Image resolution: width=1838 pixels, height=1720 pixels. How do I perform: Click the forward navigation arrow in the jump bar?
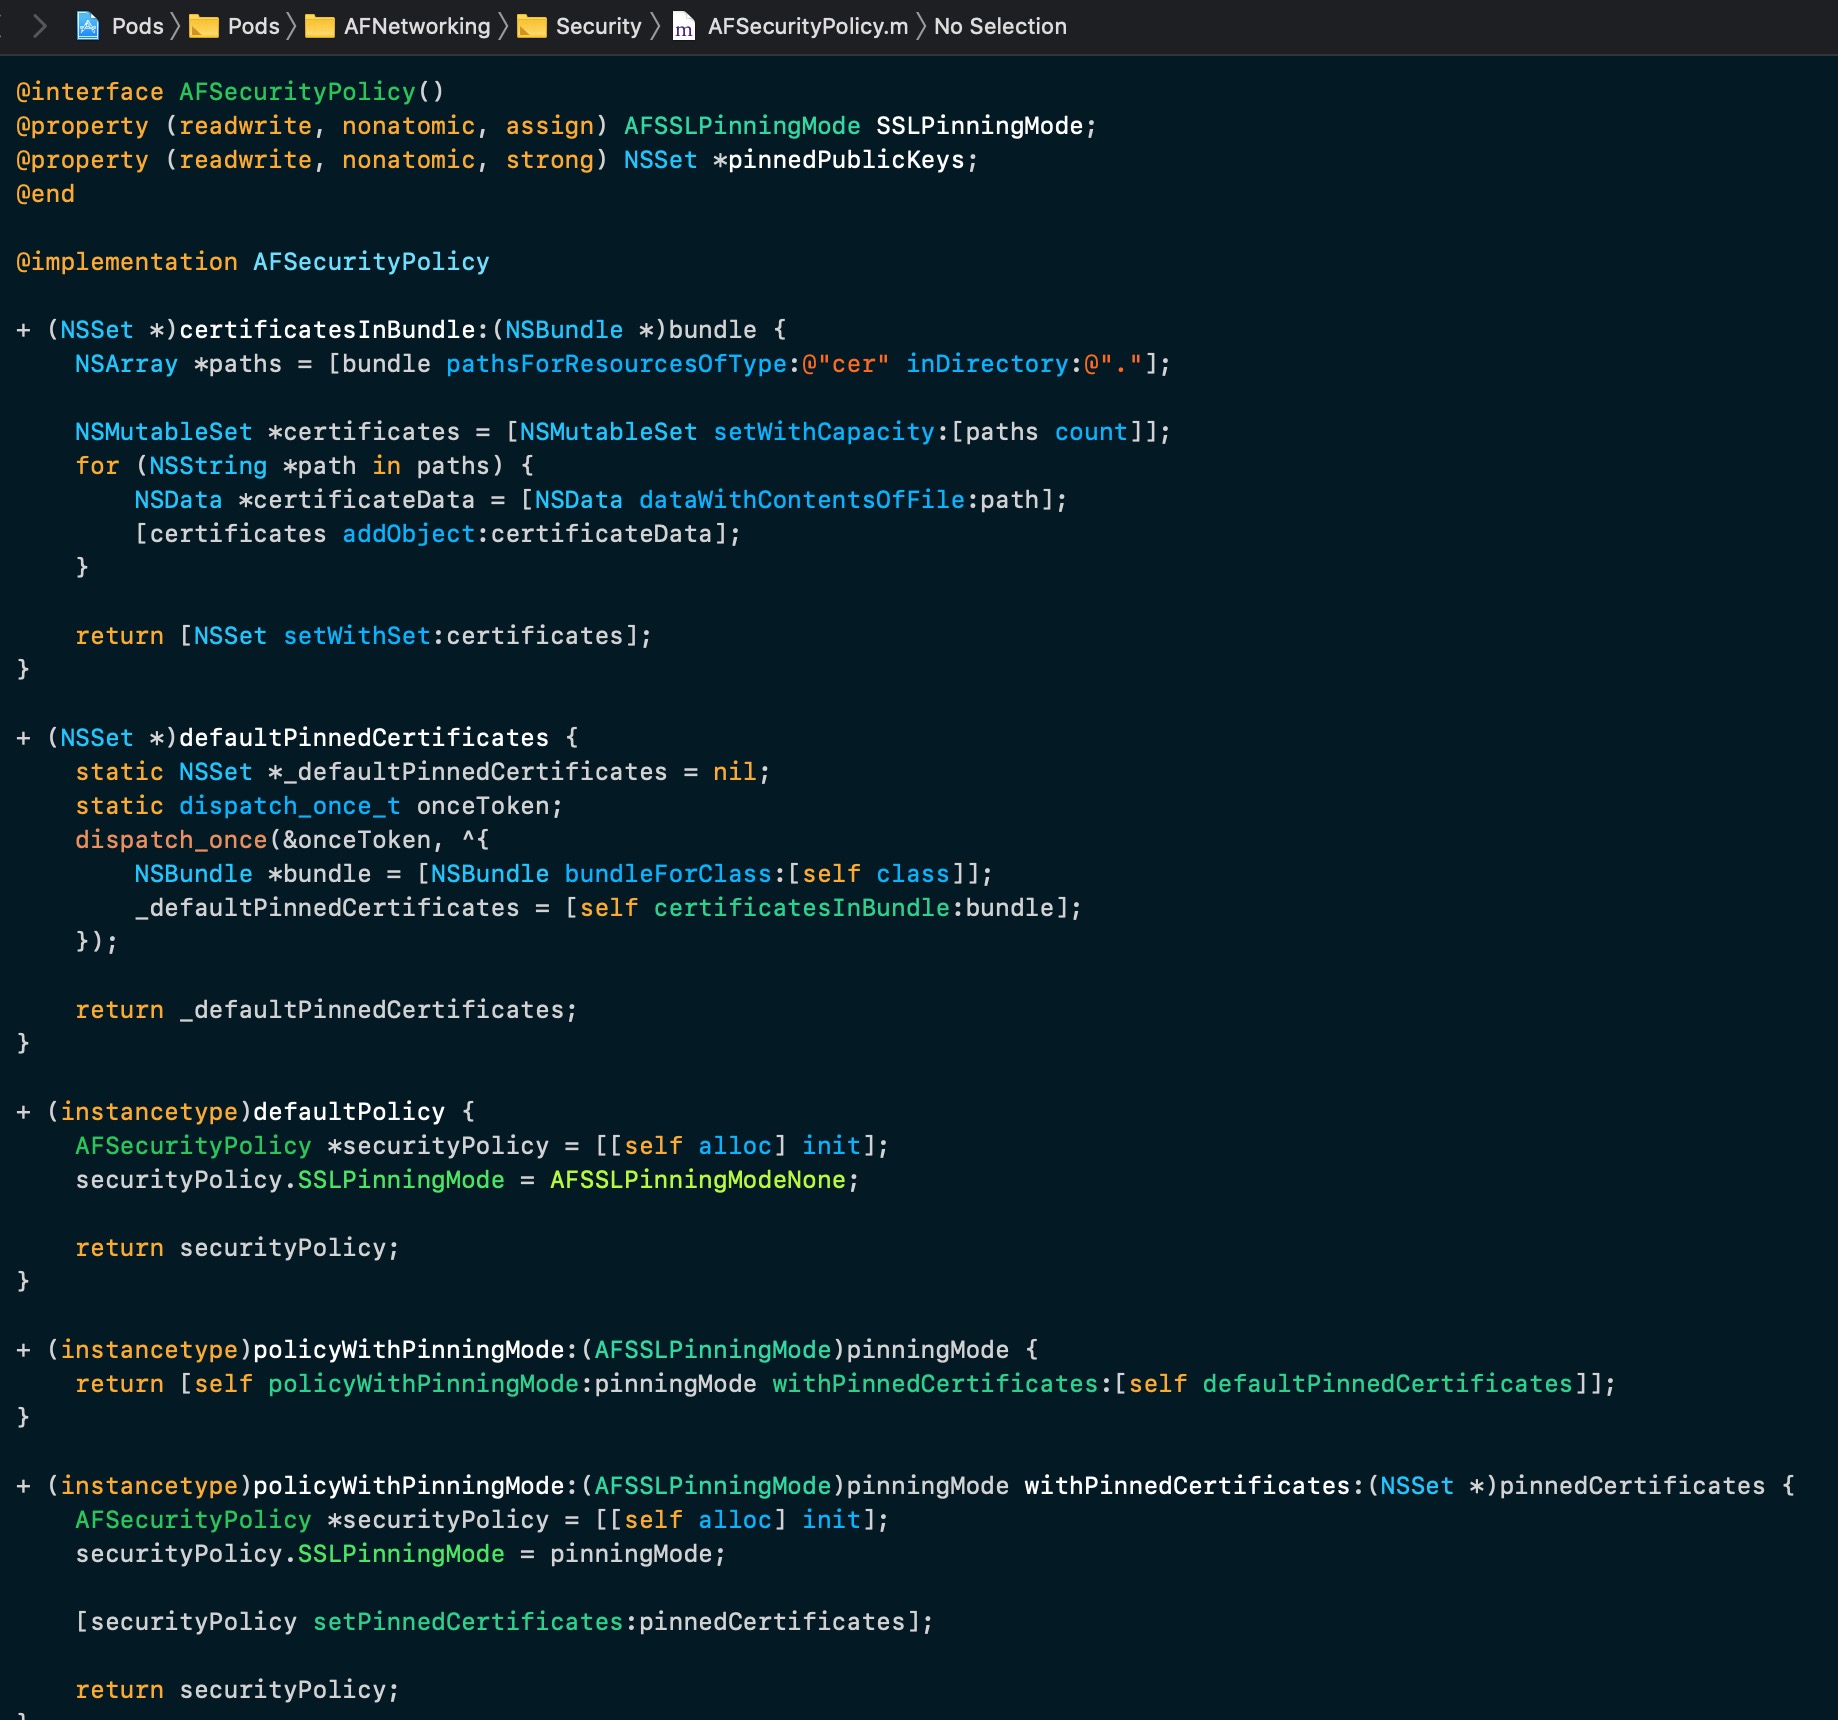[x=40, y=26]
